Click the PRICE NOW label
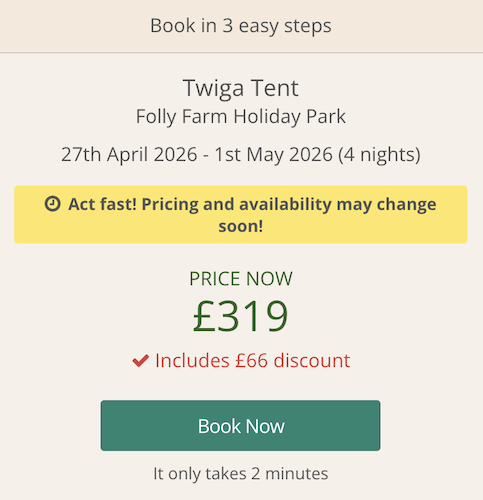 pos(241,278)
